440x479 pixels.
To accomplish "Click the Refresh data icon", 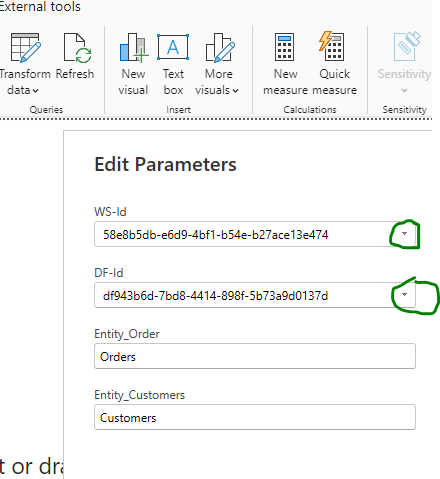I will pos(77,48).
